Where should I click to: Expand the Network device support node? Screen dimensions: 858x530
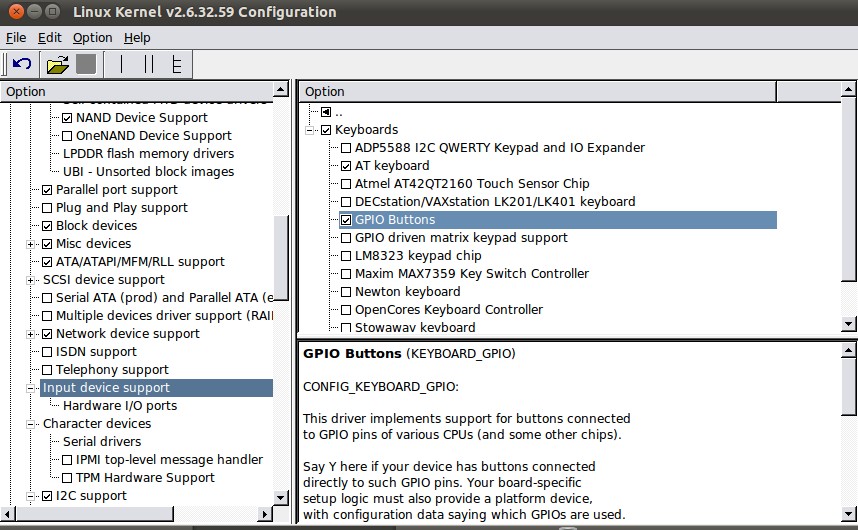coord(31,334)
